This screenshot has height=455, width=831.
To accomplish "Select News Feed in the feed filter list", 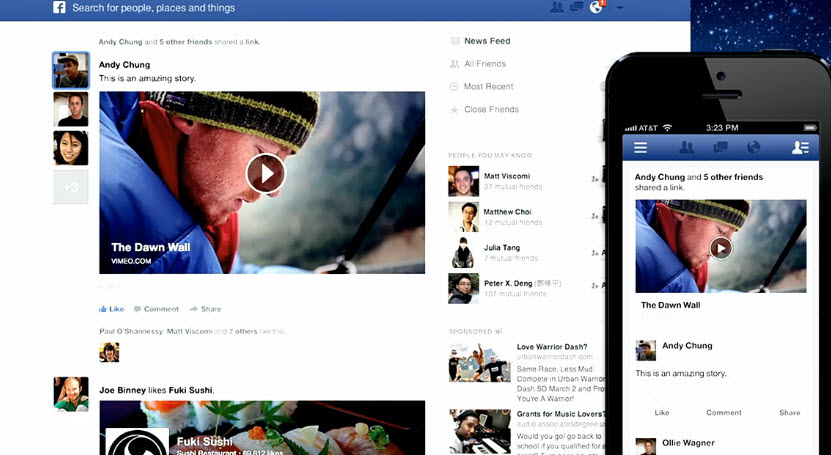I will 487,41.
